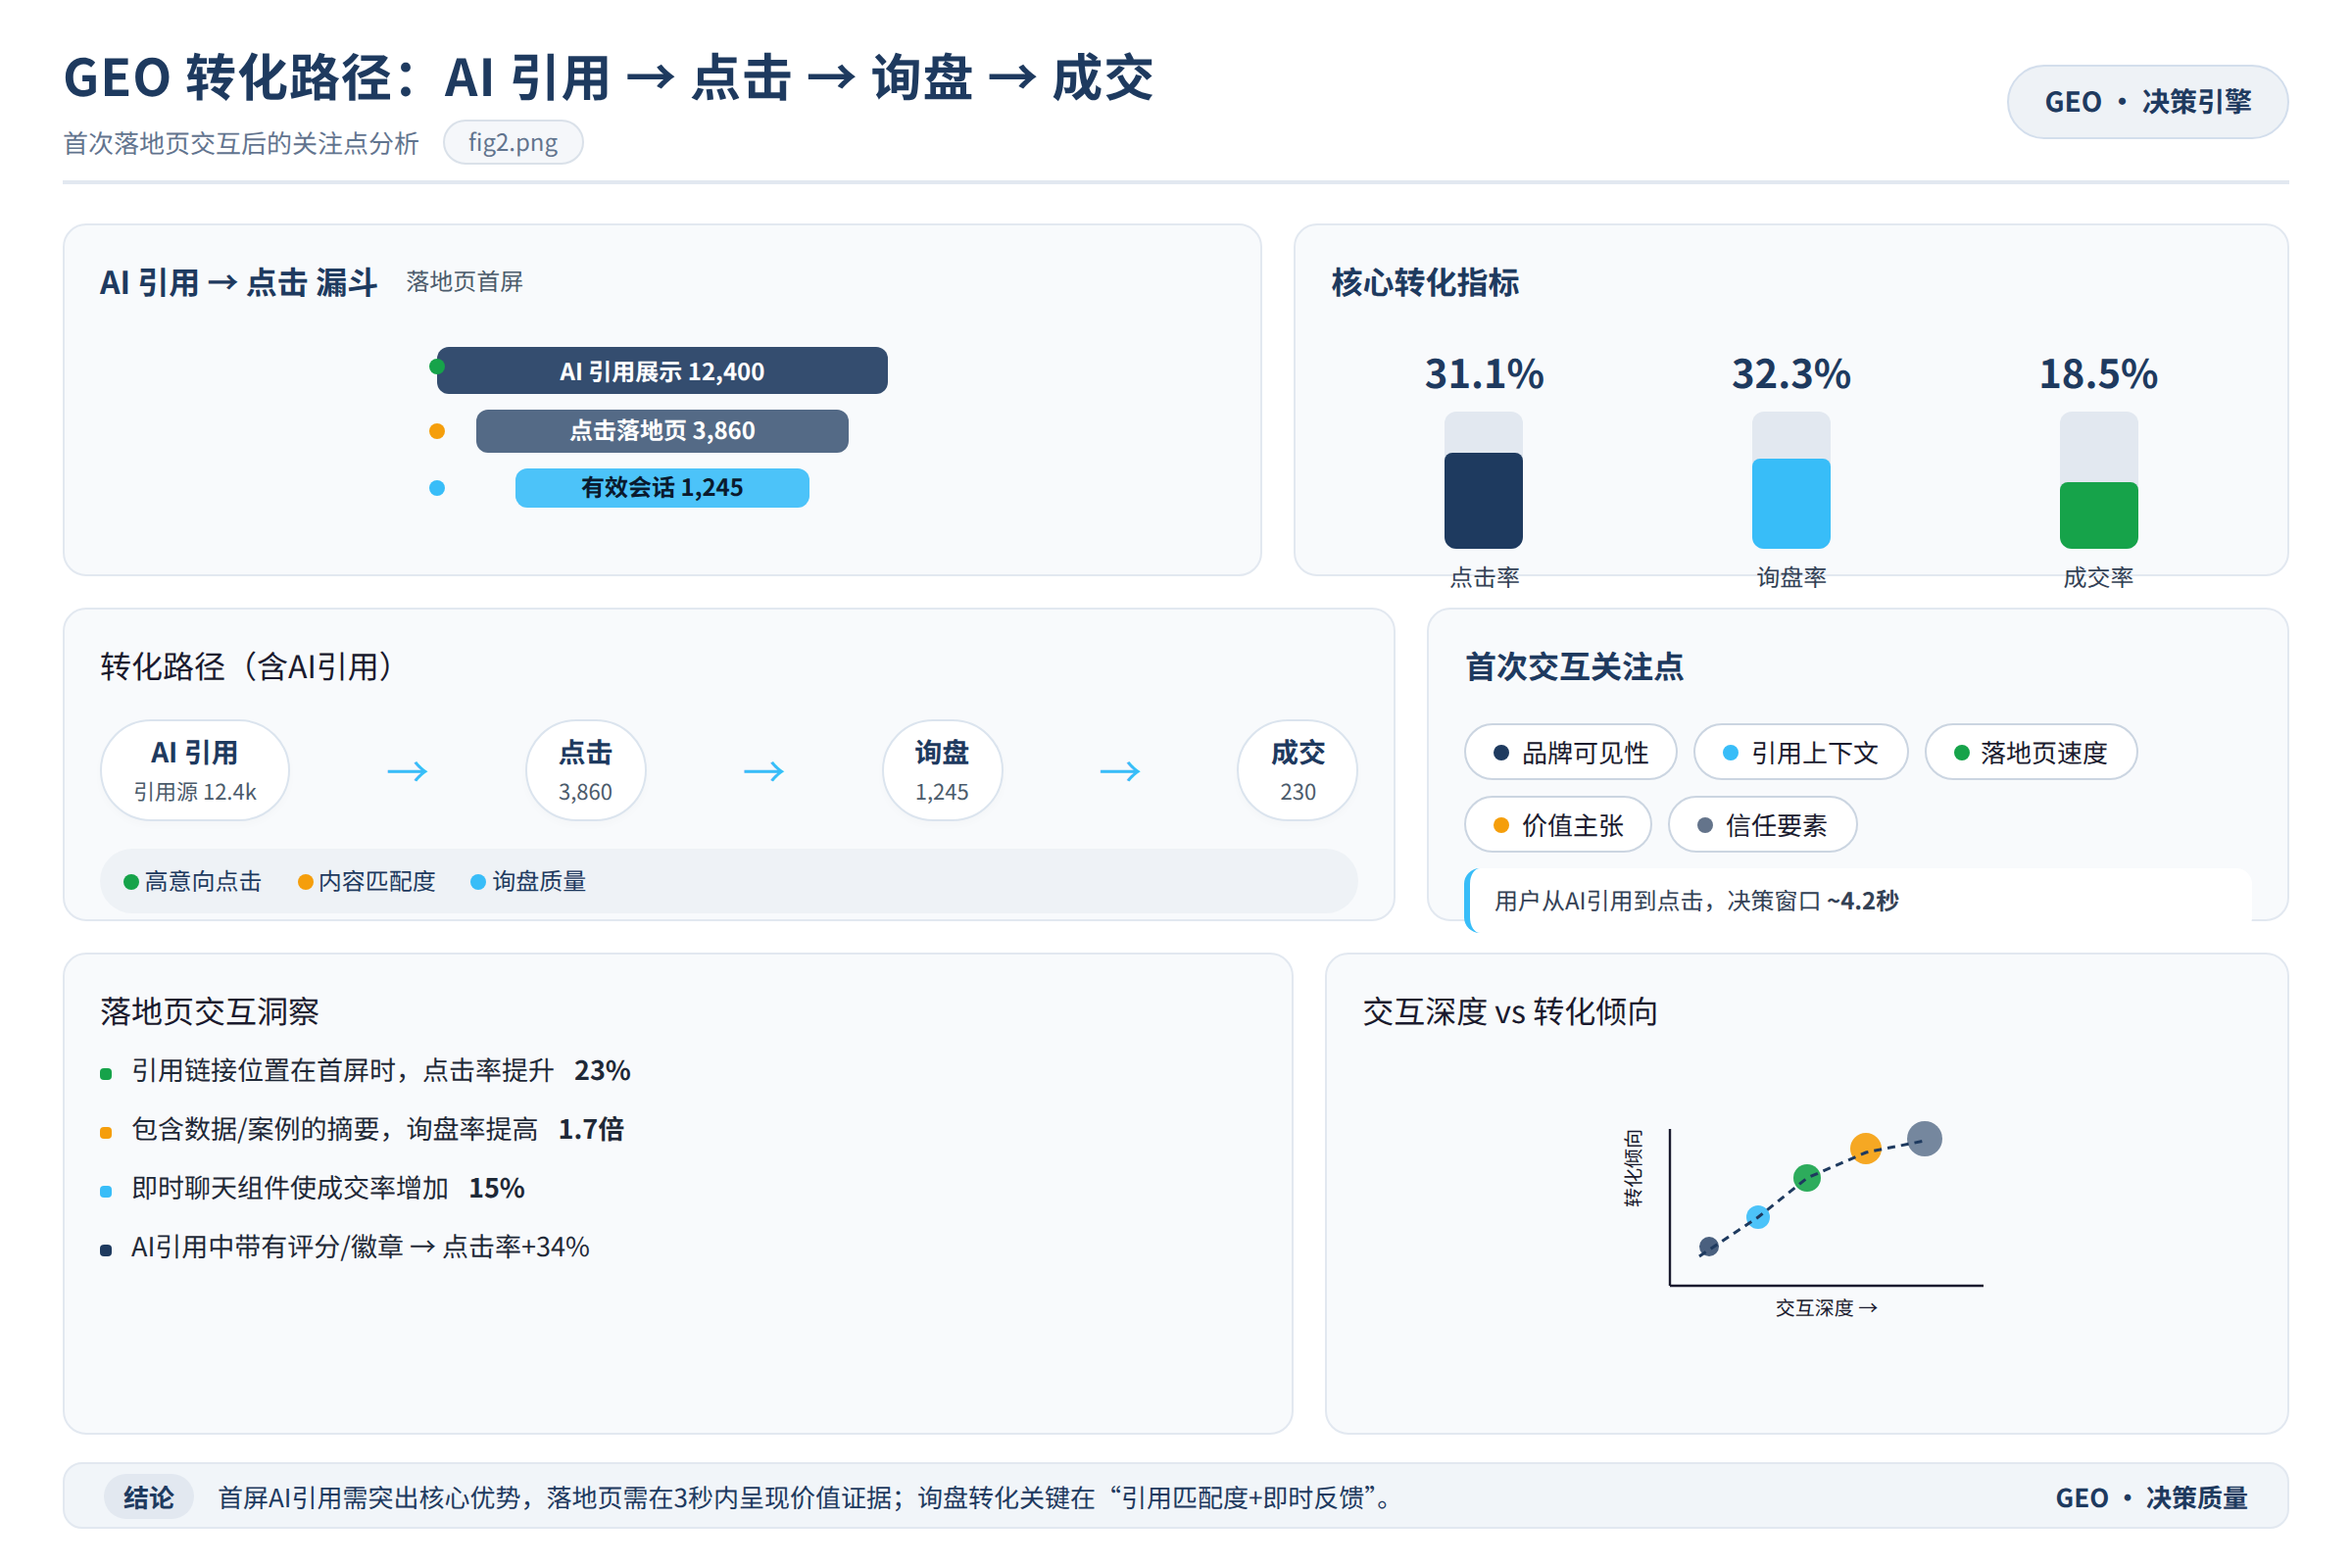Click the arrow between AI 引用 and 点击
Screen dimensions: 2352x1568
pyautogui.click(x=407, y=771)
